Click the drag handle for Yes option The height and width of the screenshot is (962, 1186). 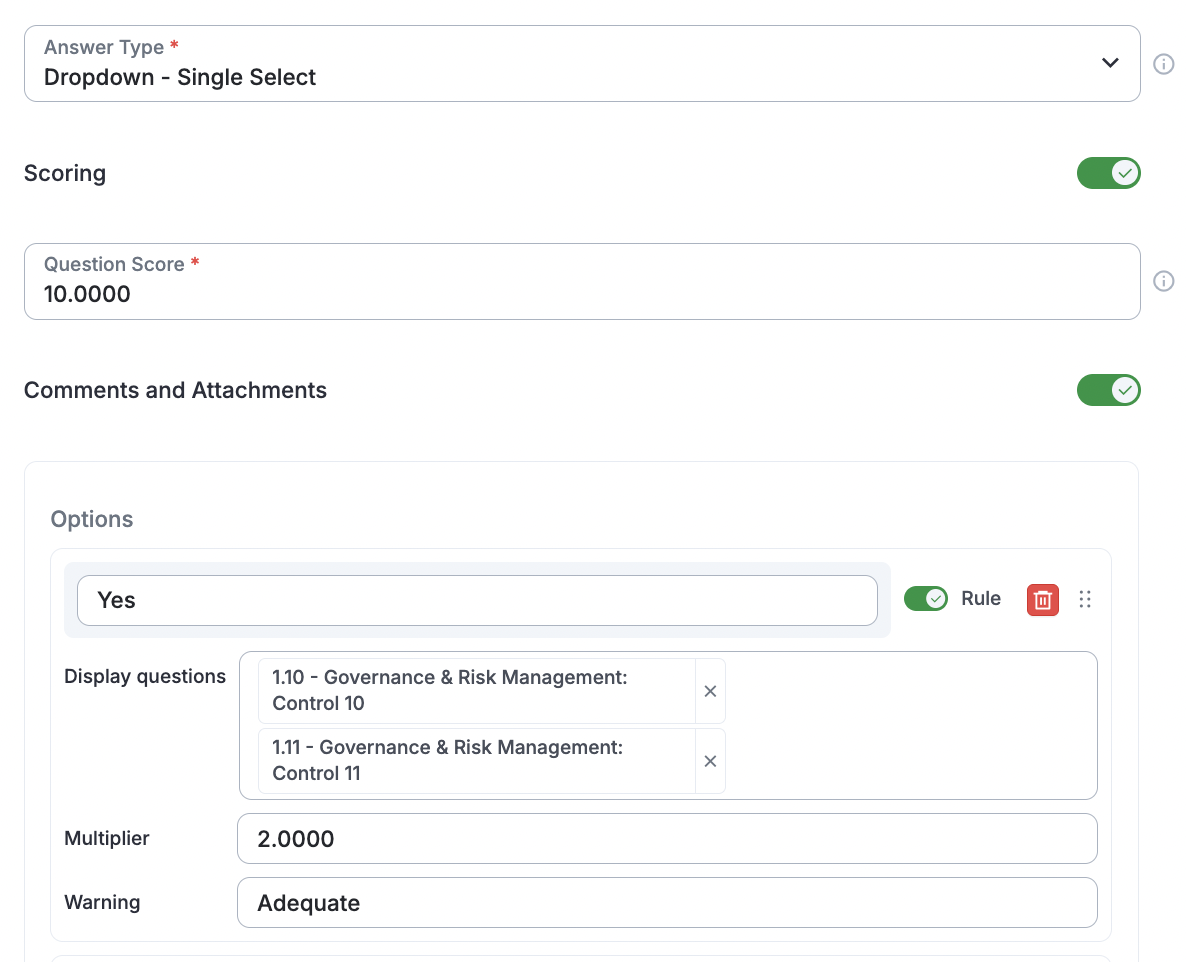pyautogui.click(x=1085, y=599)
